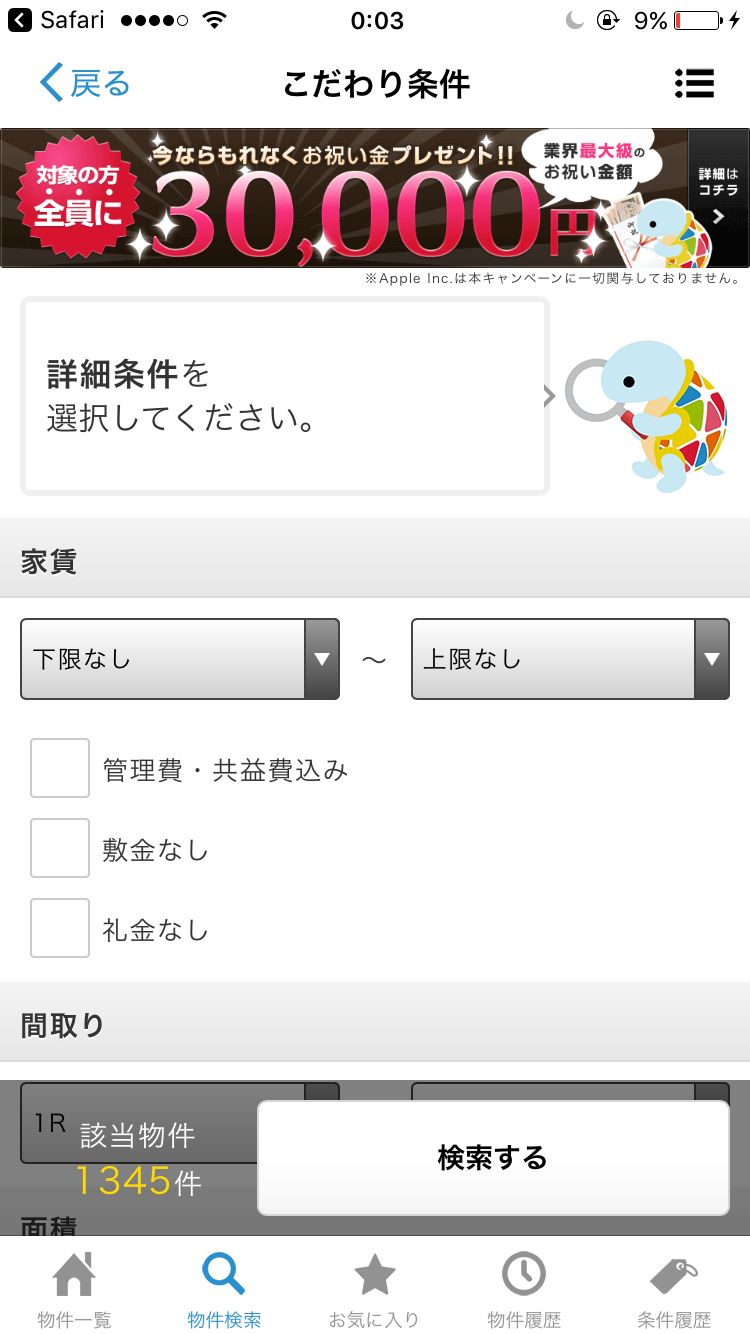
Task: Tap the 戻る back text
Action: [100, 83]
